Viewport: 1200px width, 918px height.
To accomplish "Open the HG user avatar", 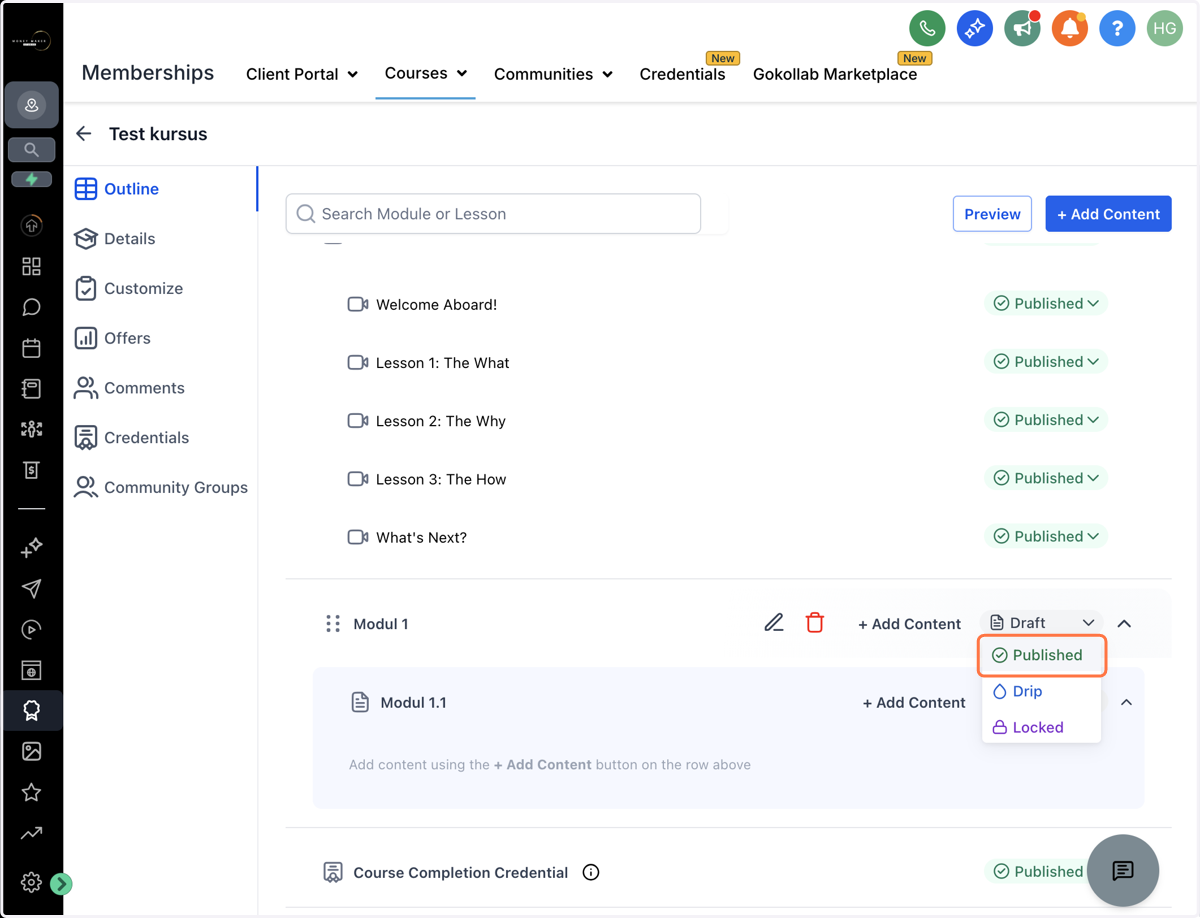I will pyautogui.click(x=1164, y=29).
